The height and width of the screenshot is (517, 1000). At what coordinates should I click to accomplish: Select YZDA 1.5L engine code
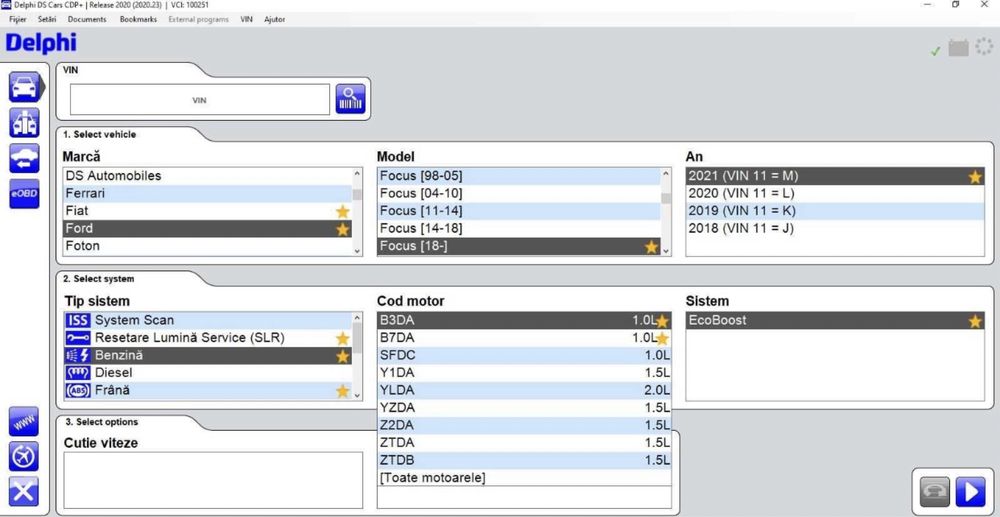[x=524, y=408]
